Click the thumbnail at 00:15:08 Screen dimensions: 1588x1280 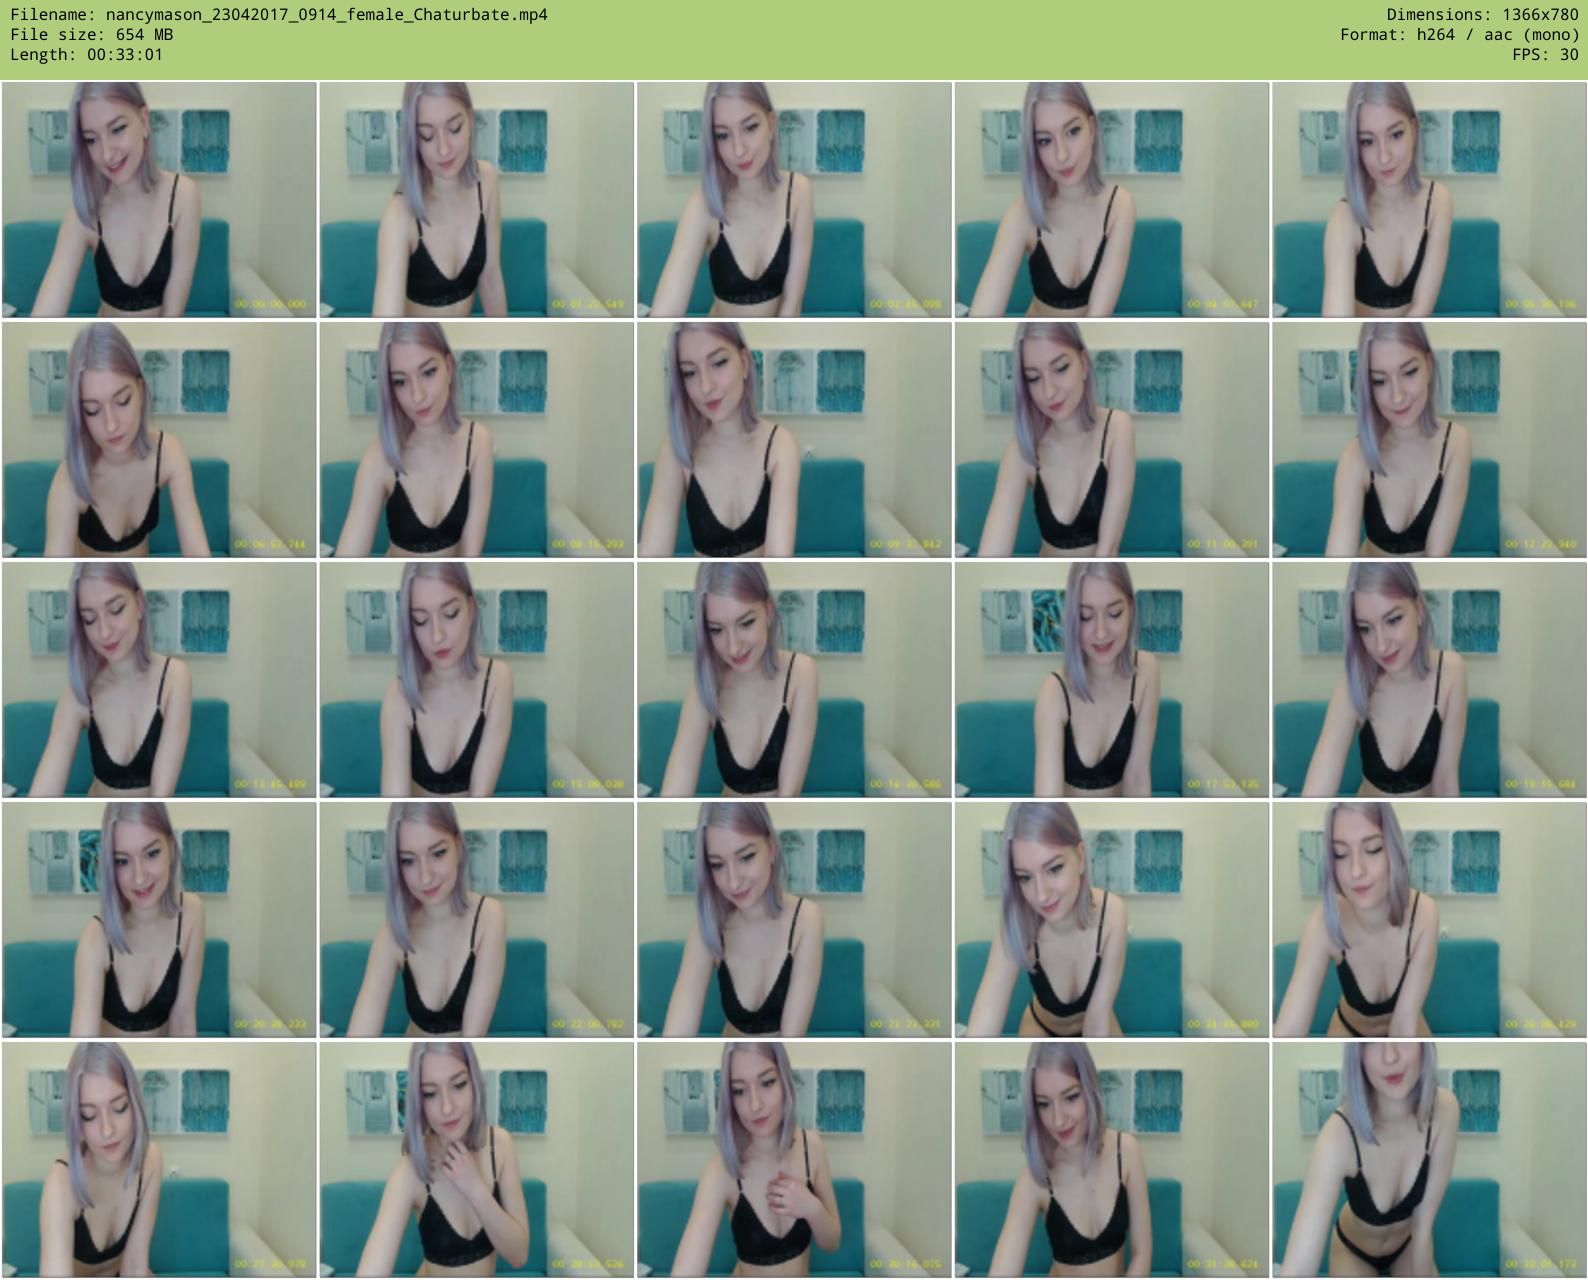point(476,680)
